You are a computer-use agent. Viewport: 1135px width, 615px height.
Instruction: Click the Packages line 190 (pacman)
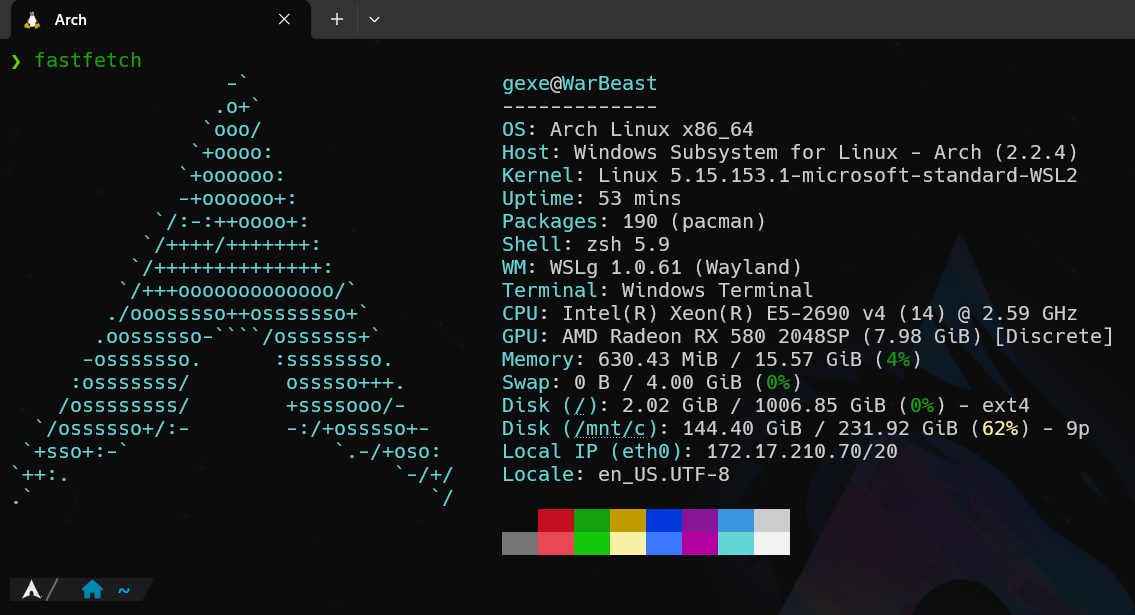[x=634, y=221]
